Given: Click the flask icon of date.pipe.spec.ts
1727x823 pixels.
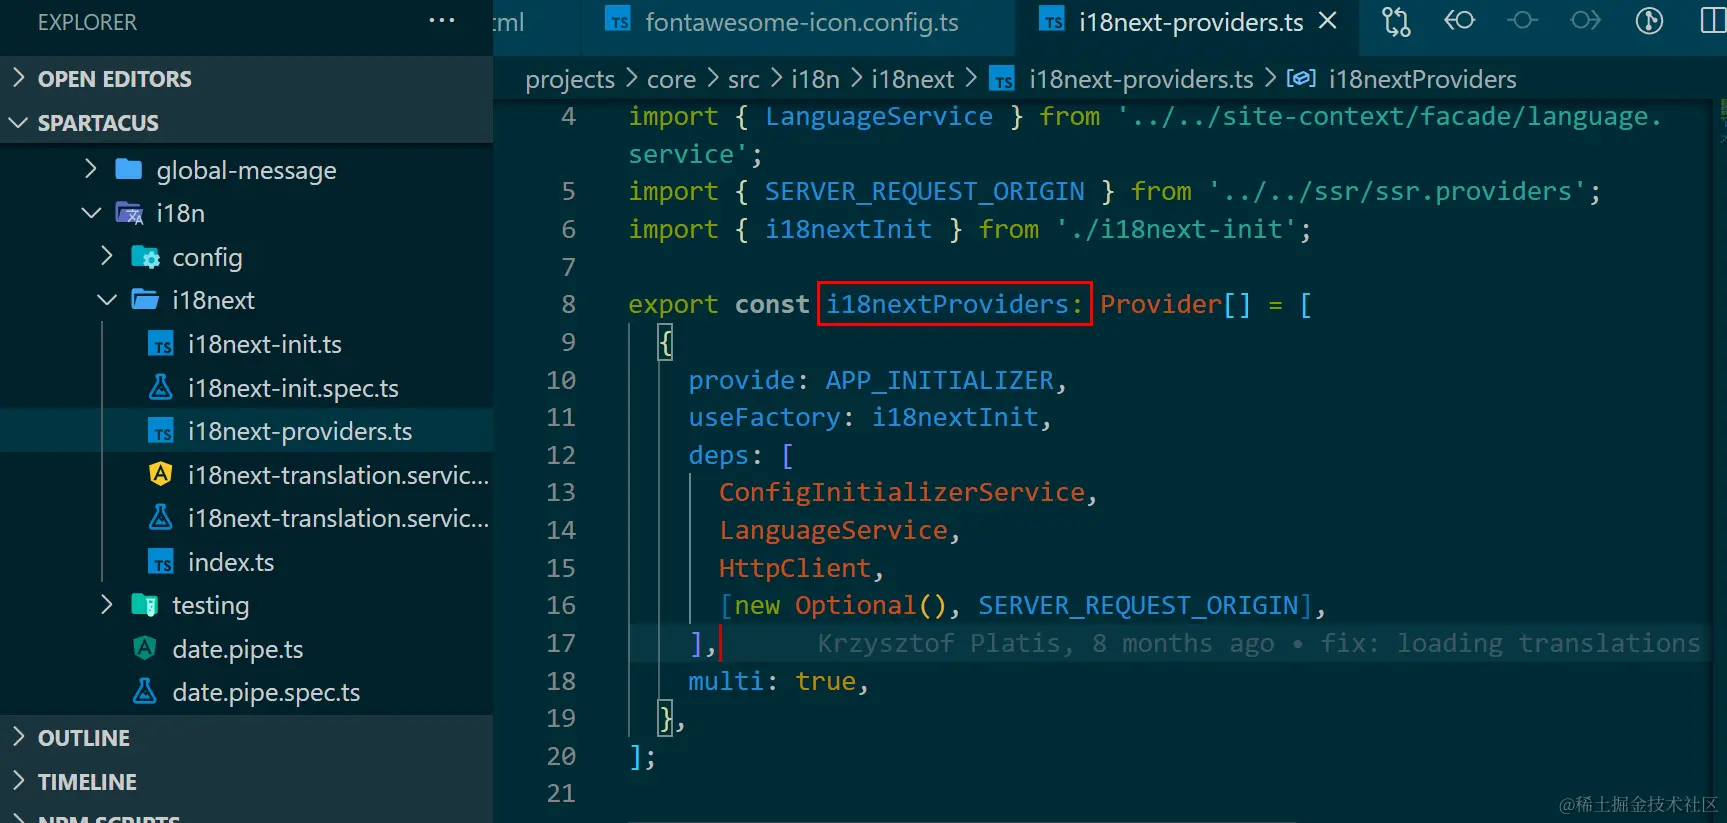Looking at the screenshot, I should point(145,691).
